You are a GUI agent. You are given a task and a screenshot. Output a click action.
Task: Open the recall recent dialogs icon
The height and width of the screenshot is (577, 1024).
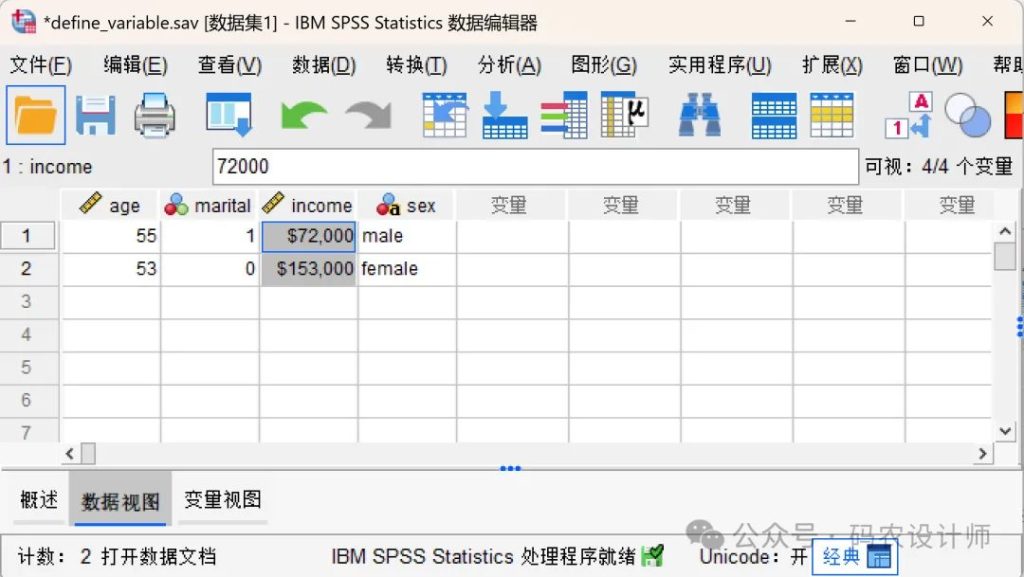pyautogui.click(x=228, y=115)
